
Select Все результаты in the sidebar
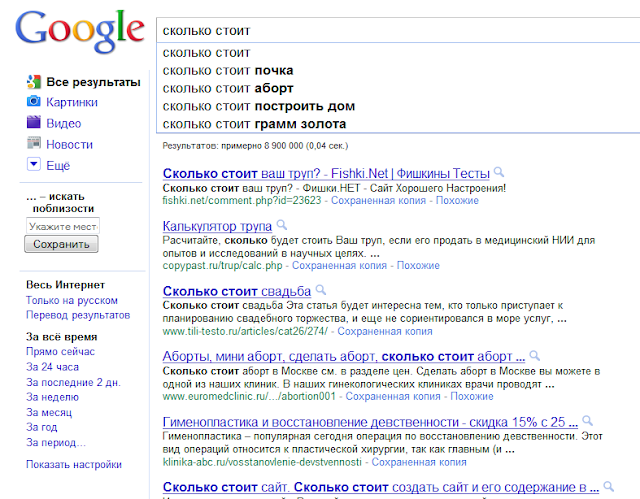(93, 82)
